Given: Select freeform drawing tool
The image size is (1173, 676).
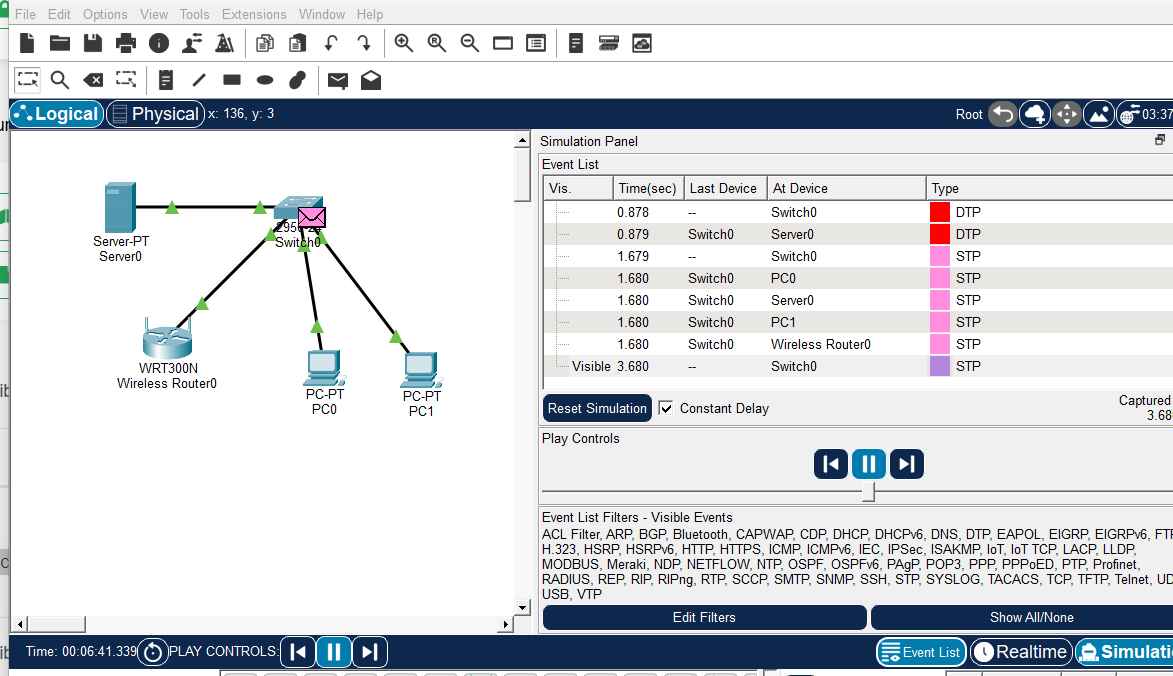Looking at the screenshot, I should click(298, 80).
